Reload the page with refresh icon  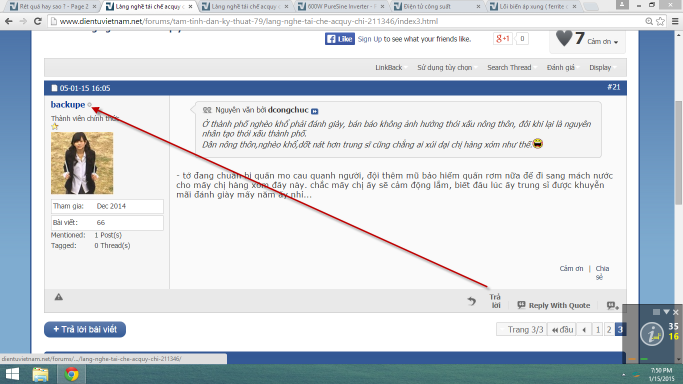[x=38, y=21]
